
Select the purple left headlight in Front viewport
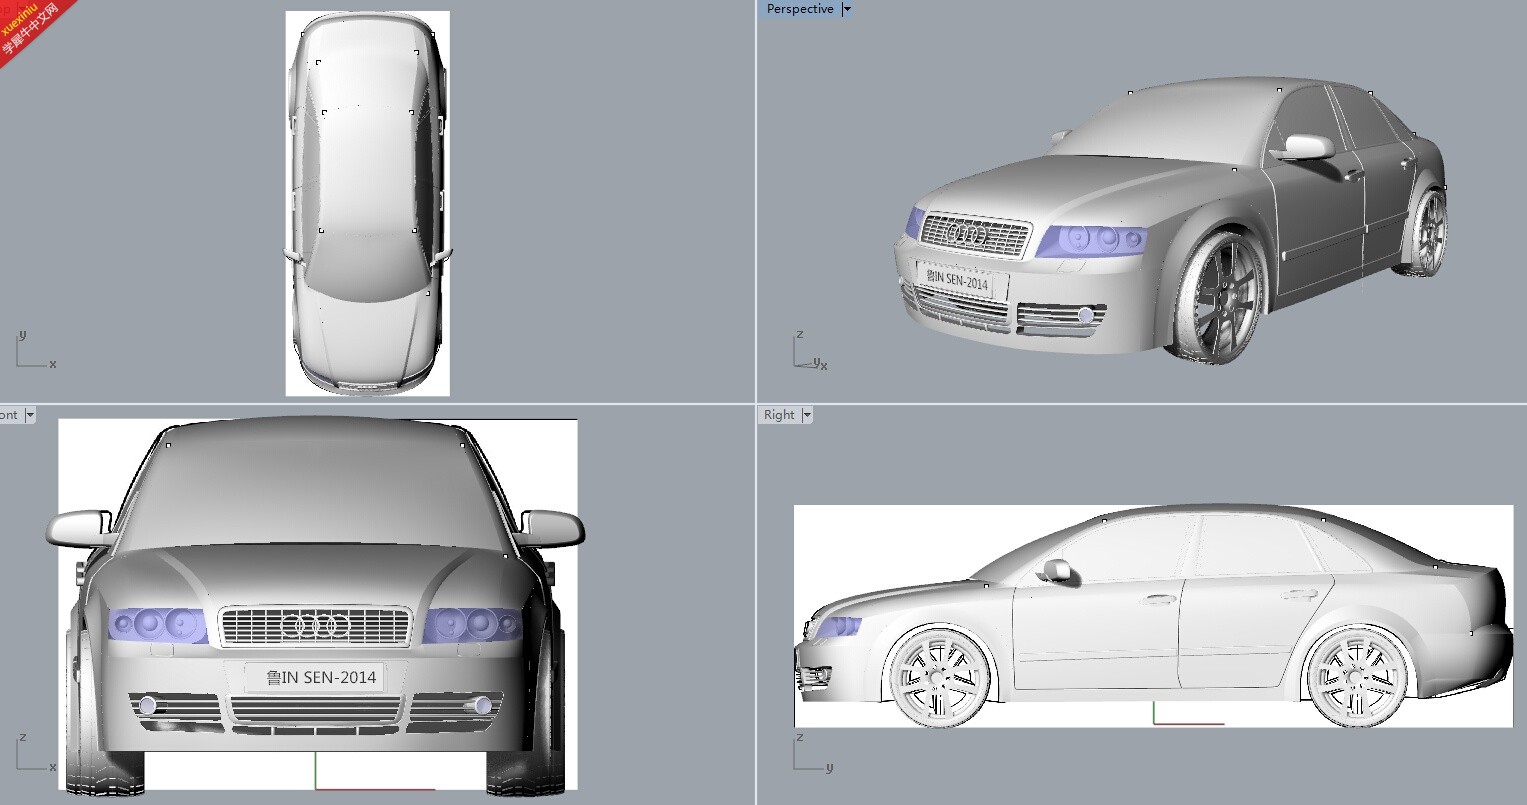pos(158,625)
